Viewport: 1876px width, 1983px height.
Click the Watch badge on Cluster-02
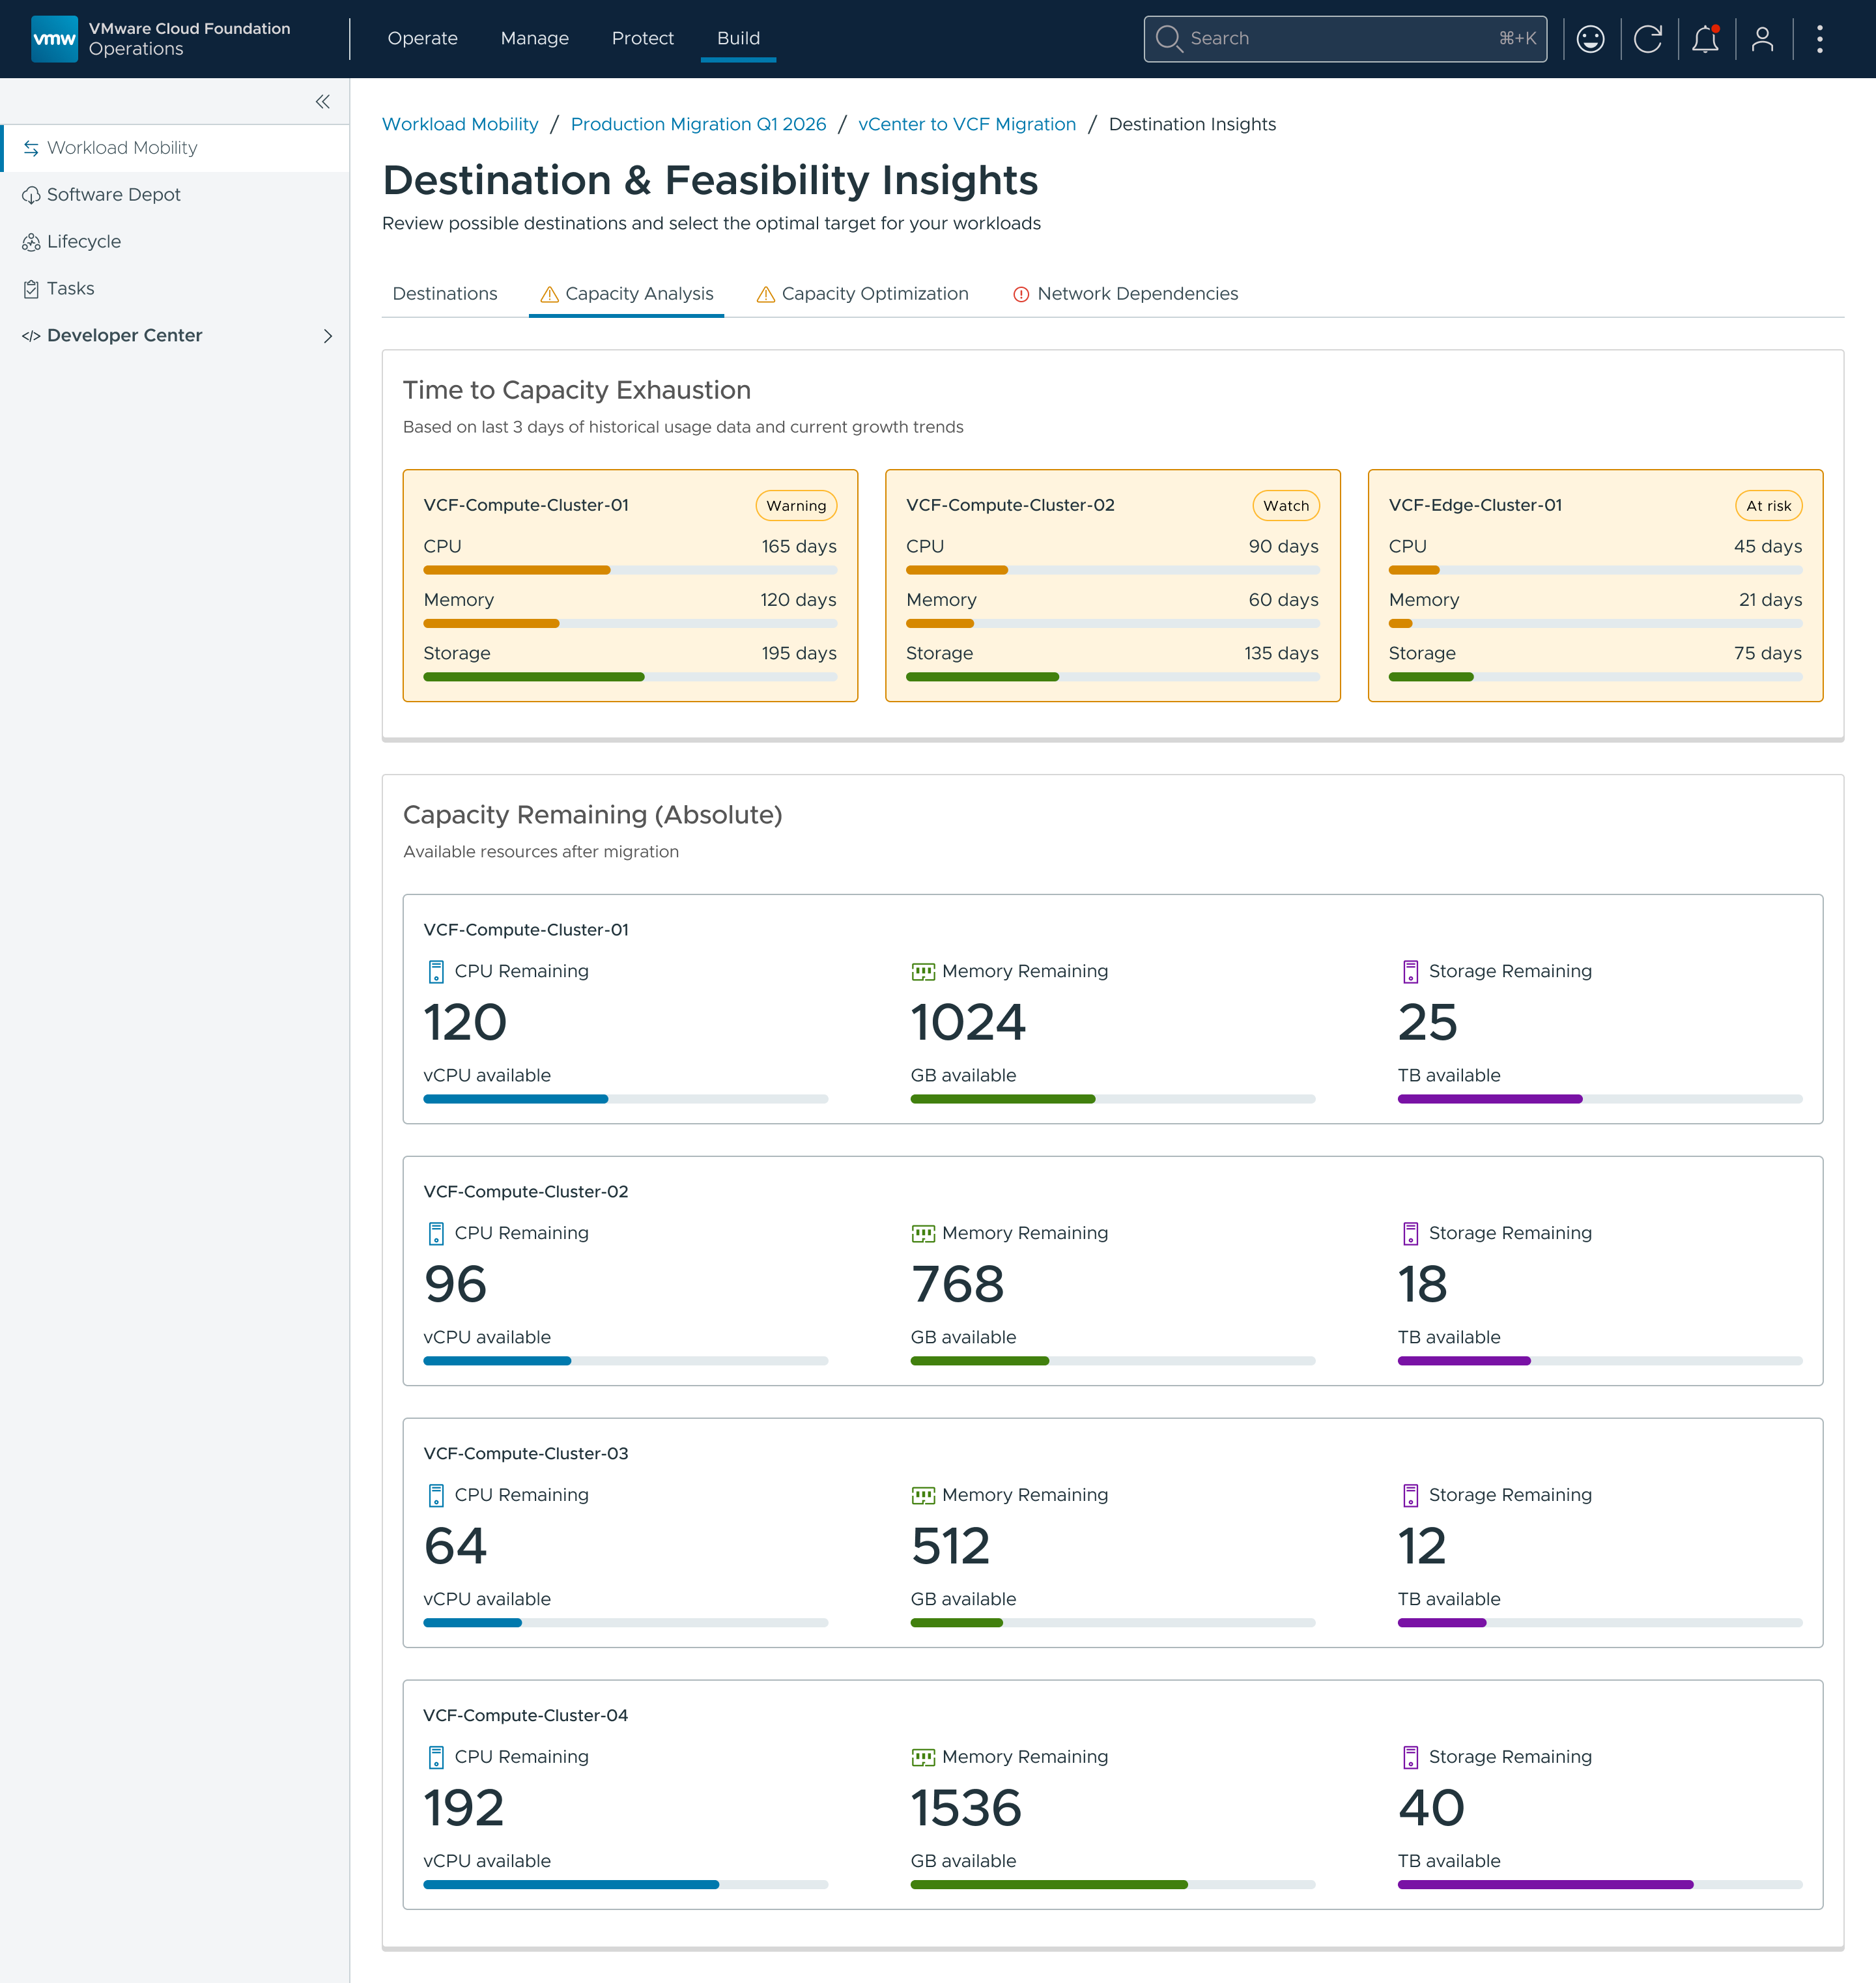tap(1285, 506)
